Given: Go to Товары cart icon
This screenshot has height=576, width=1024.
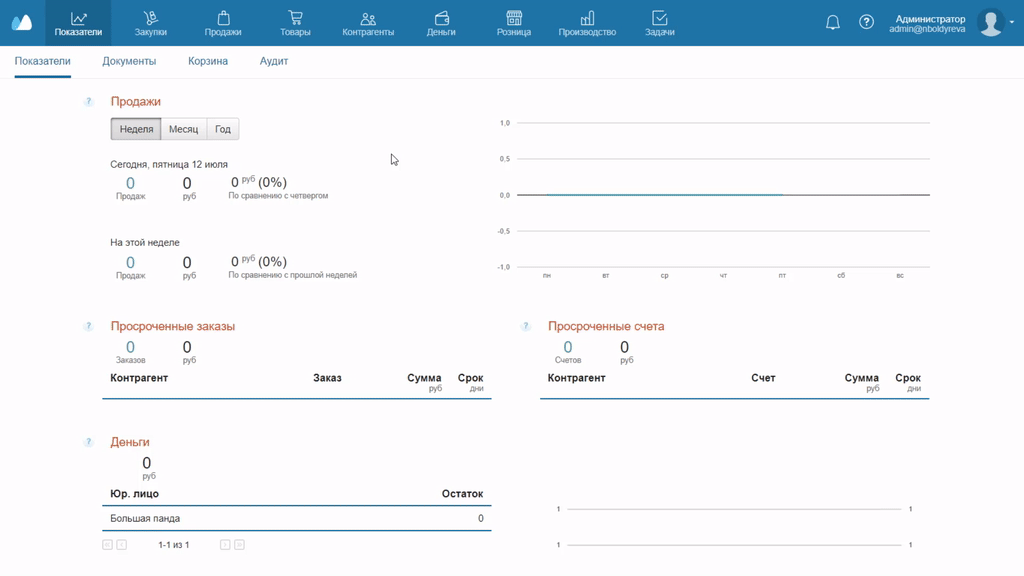Looking at the screenshot, I should click(295, 18).
